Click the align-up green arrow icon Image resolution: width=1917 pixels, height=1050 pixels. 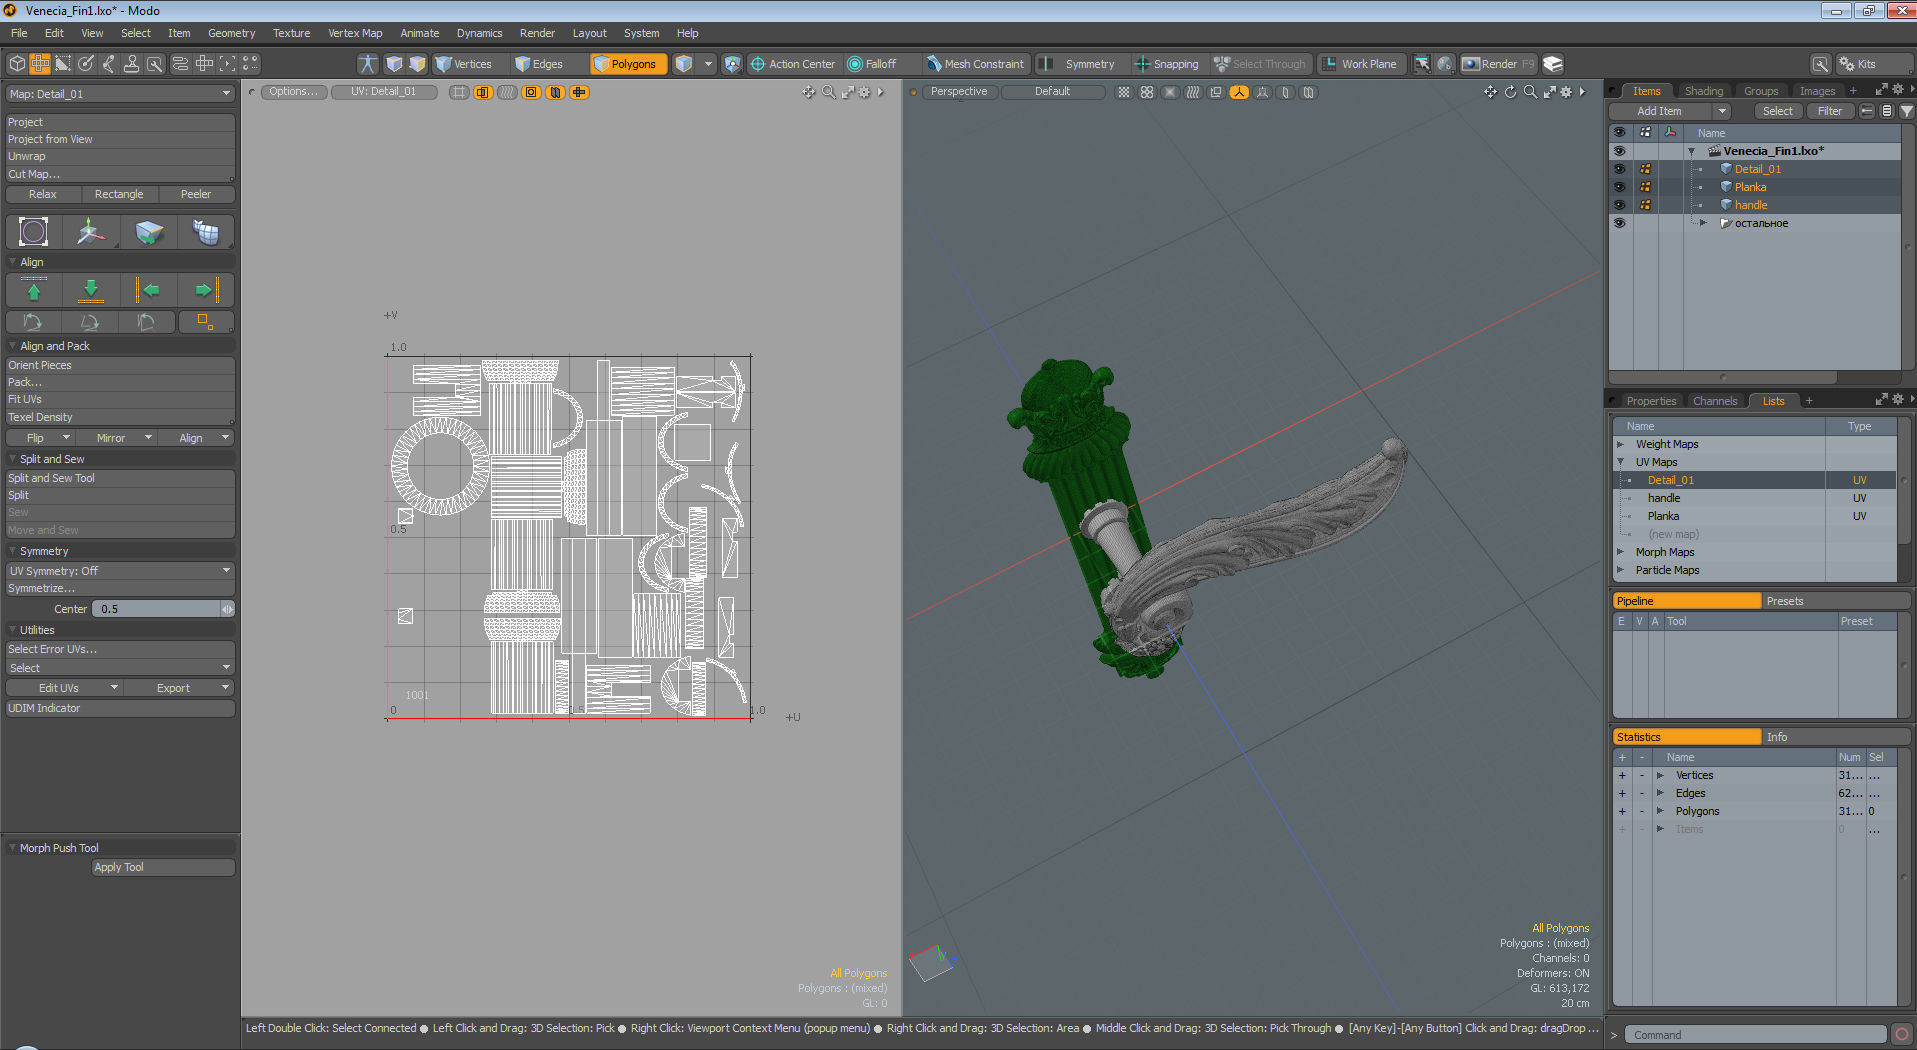(34, 290)
